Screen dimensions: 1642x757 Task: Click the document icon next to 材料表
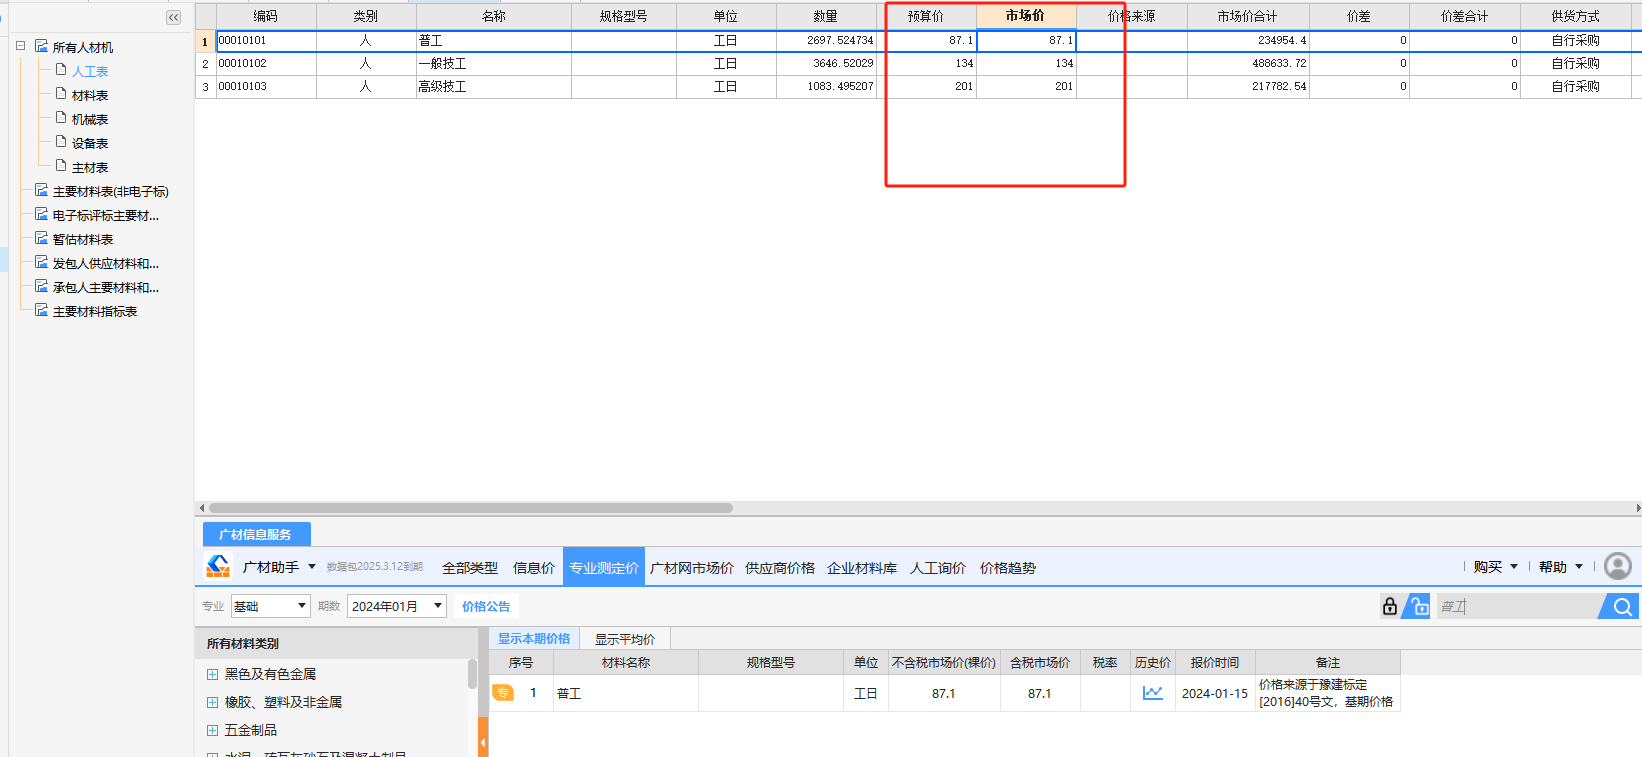coord(61,94)
